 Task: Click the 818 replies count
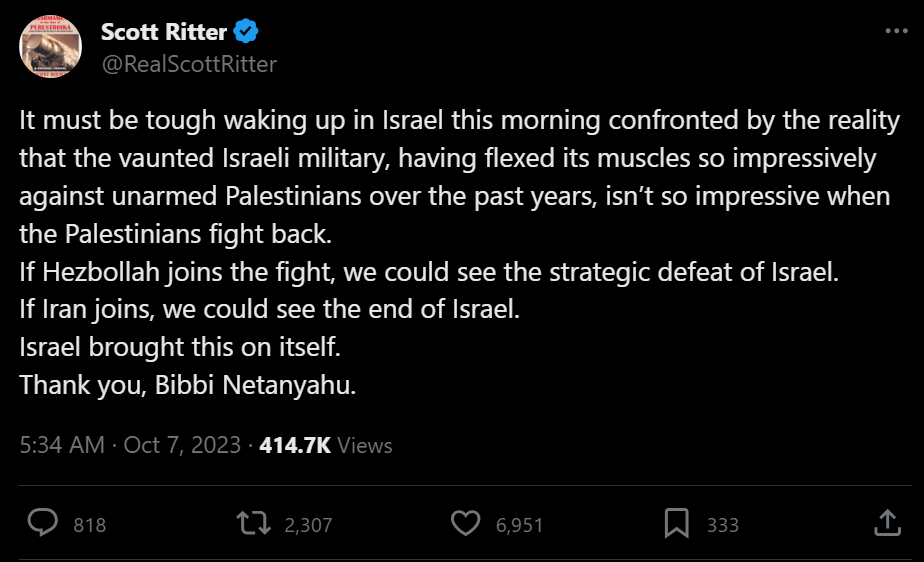[90, 524]
